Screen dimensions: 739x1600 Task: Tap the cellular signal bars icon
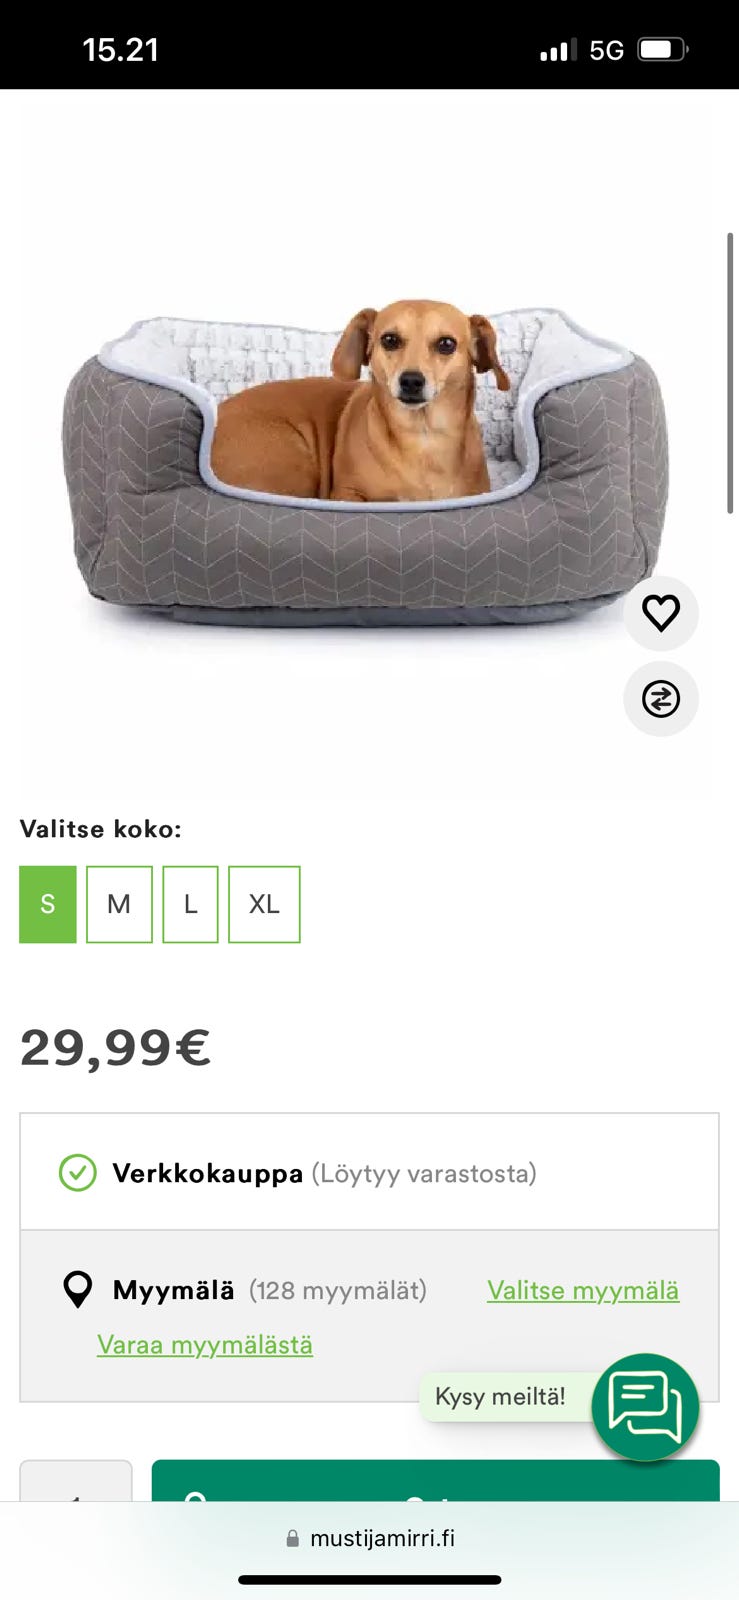(x=558, y=50)
